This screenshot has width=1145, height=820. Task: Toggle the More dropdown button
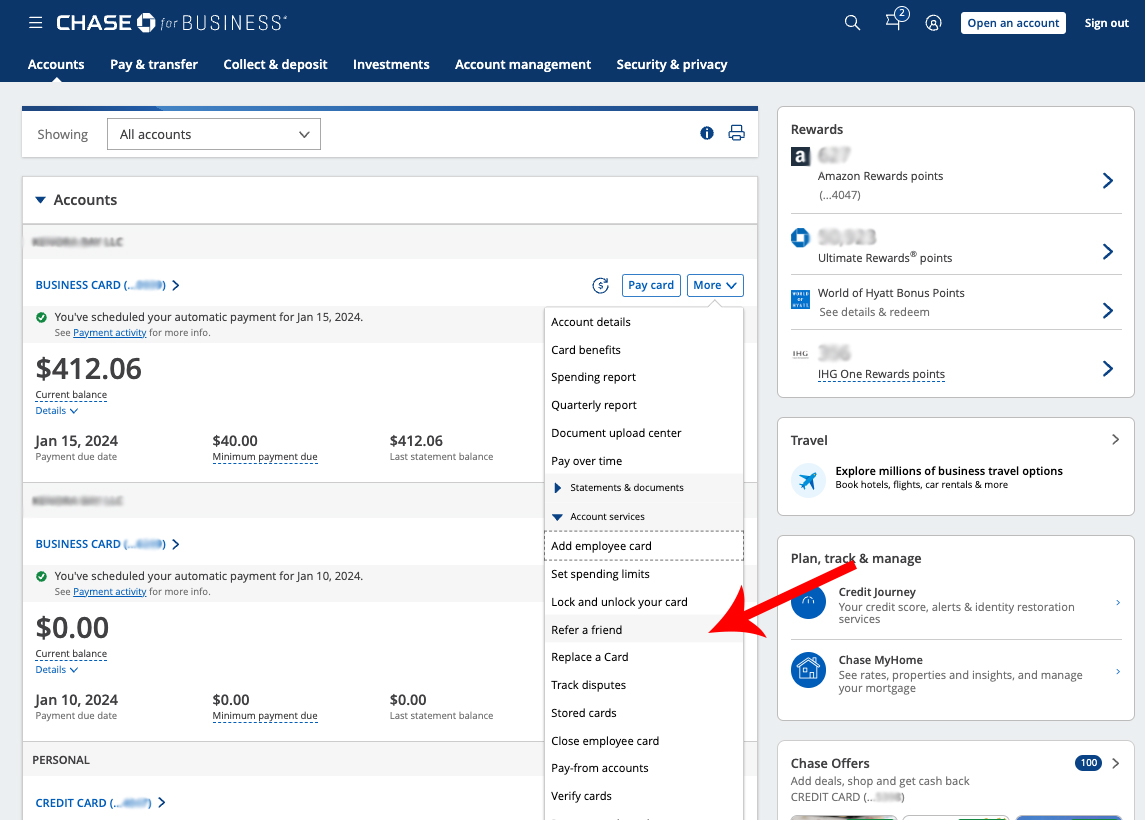click(x=715, y=285)
